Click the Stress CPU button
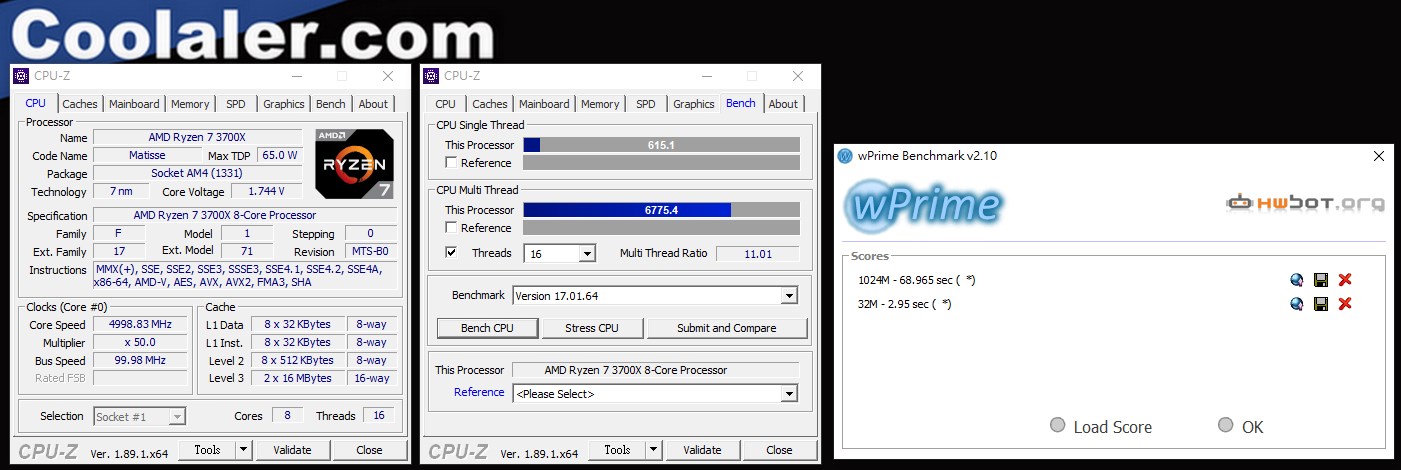 point(592,328)
